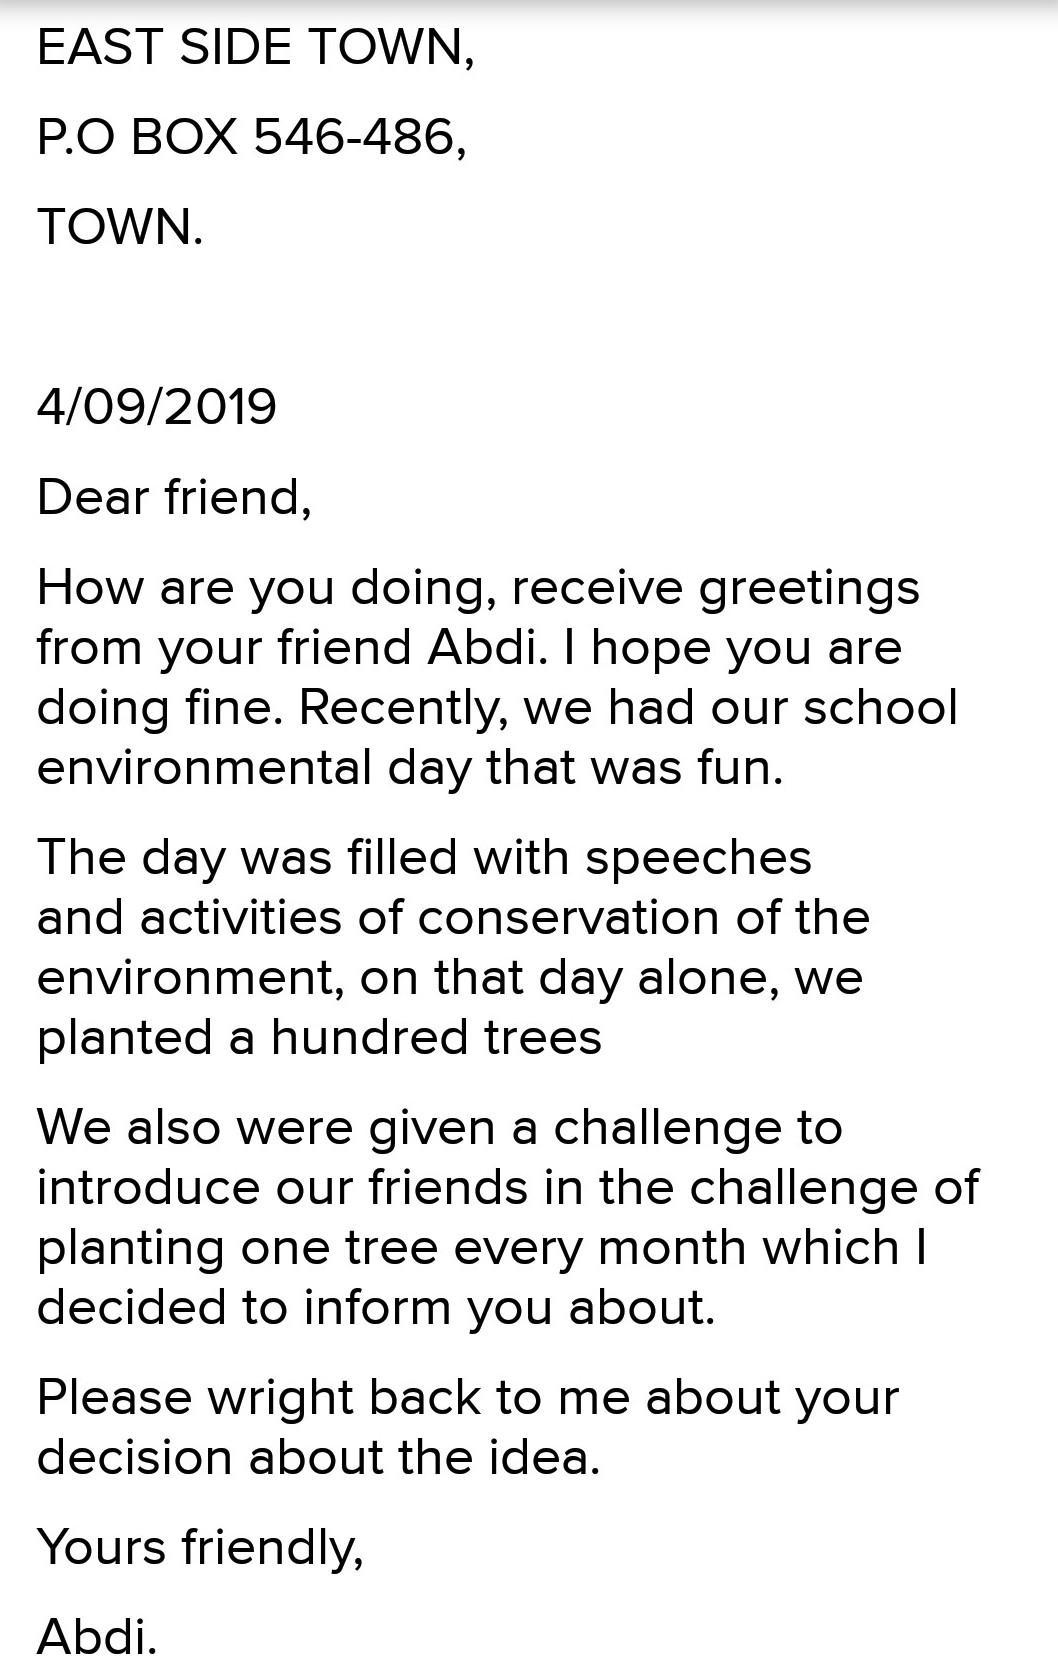Click the date 4/09/2019

[x=156, y=407]
